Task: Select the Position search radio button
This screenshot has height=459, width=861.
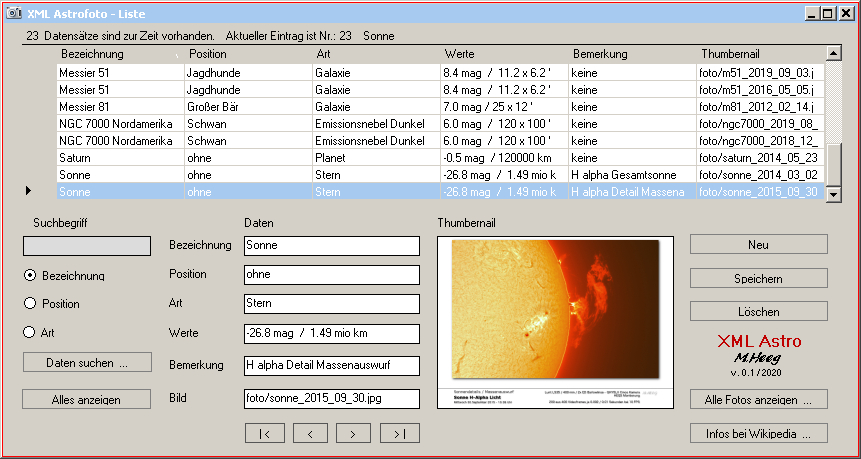Action: [30, 303]
